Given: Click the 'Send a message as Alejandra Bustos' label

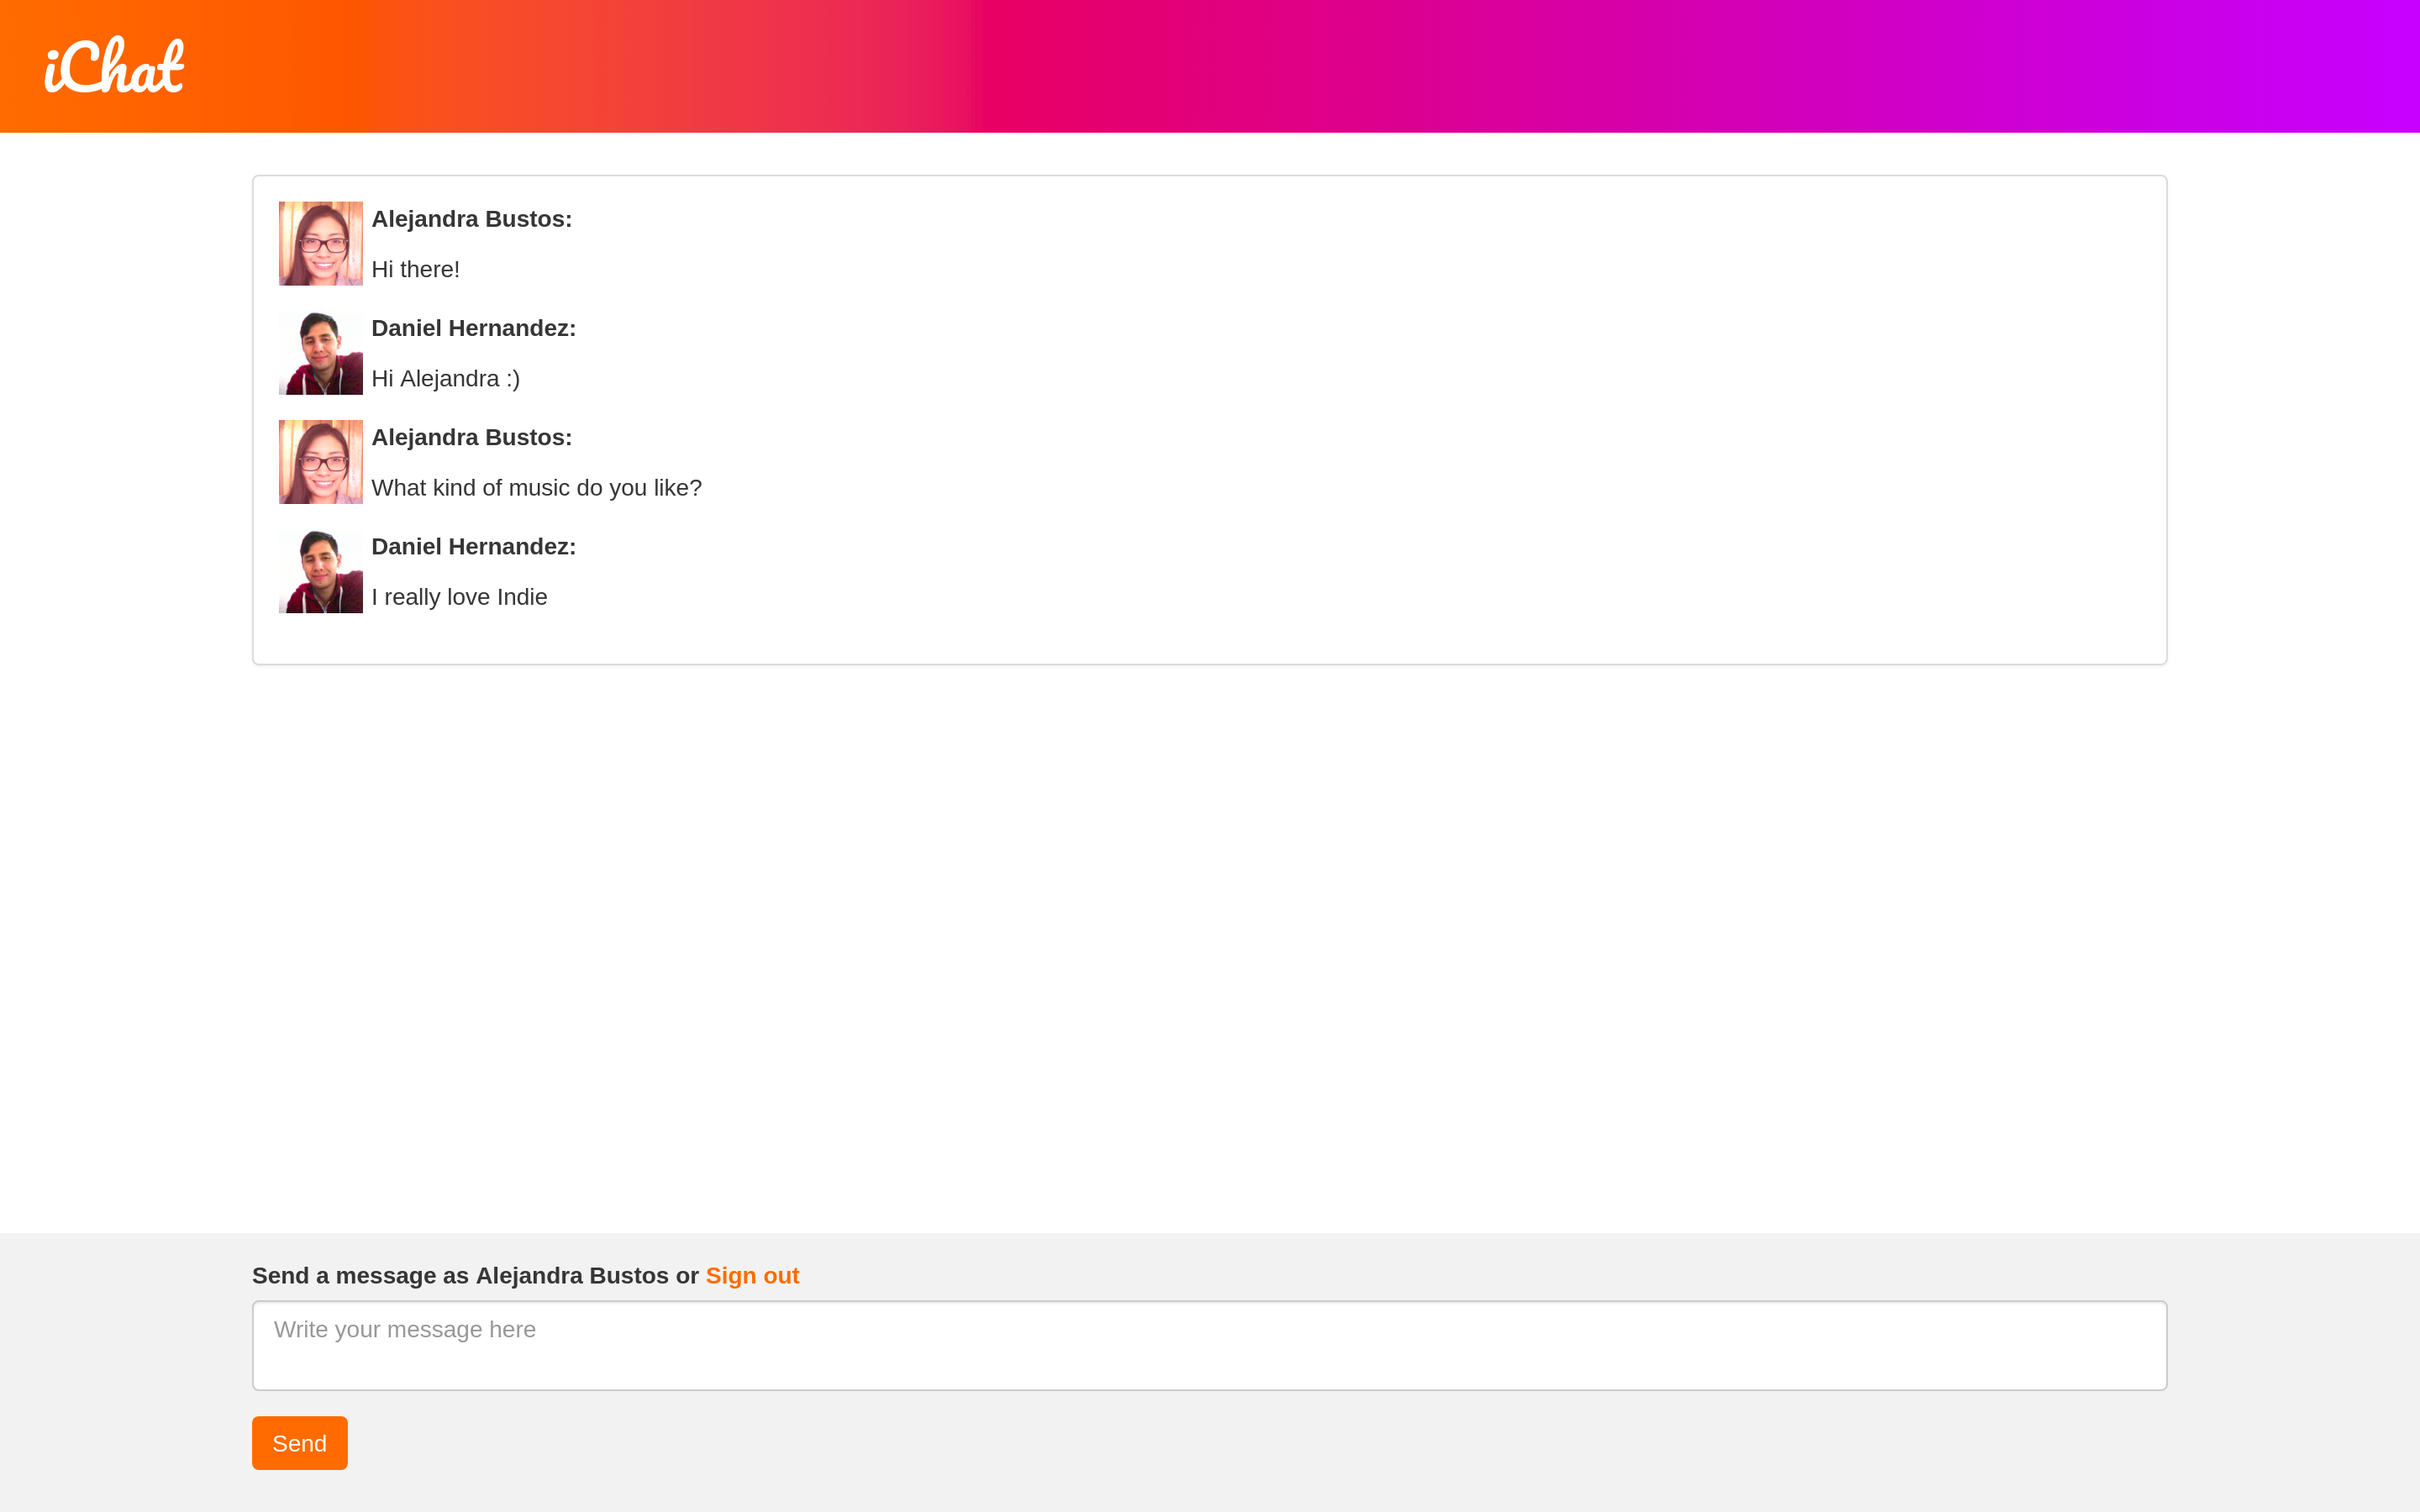Looking at the screenshot, I should (460, 1276).
